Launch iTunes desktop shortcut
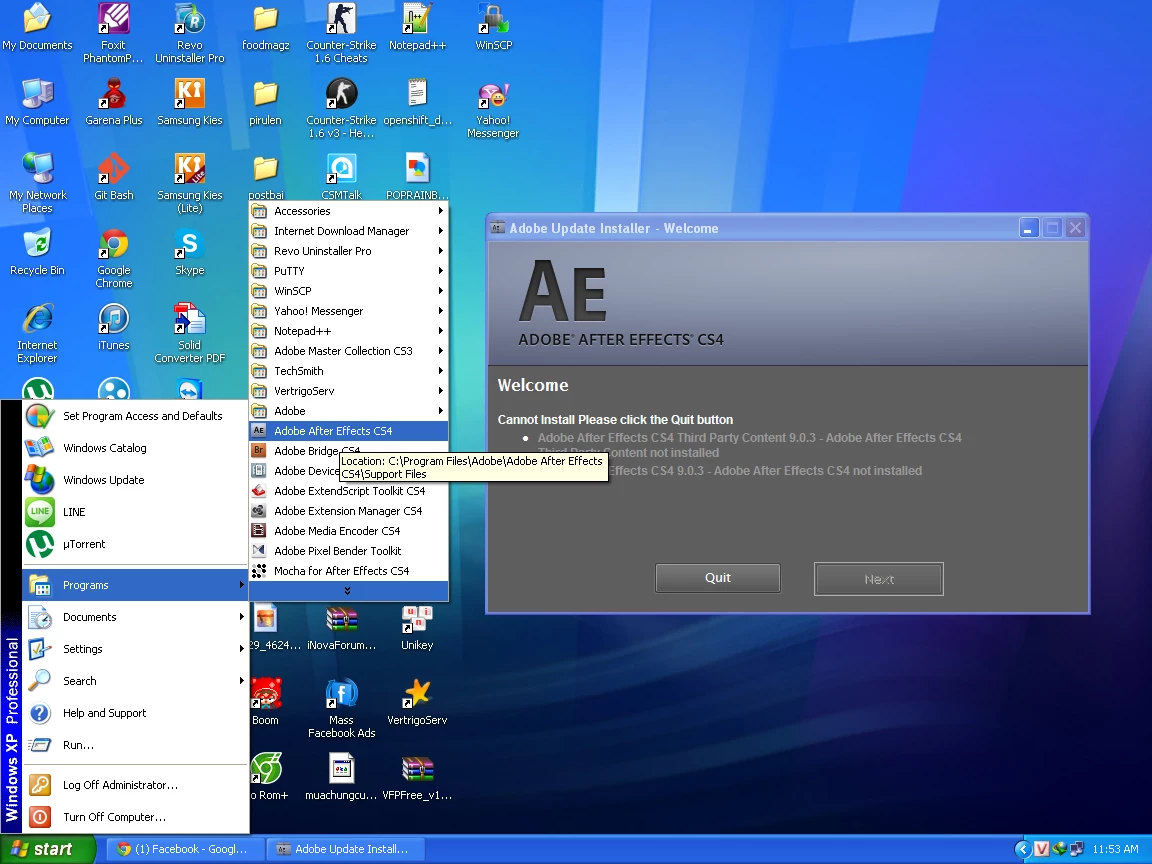The image size is (1152, 864). [113, 327]
